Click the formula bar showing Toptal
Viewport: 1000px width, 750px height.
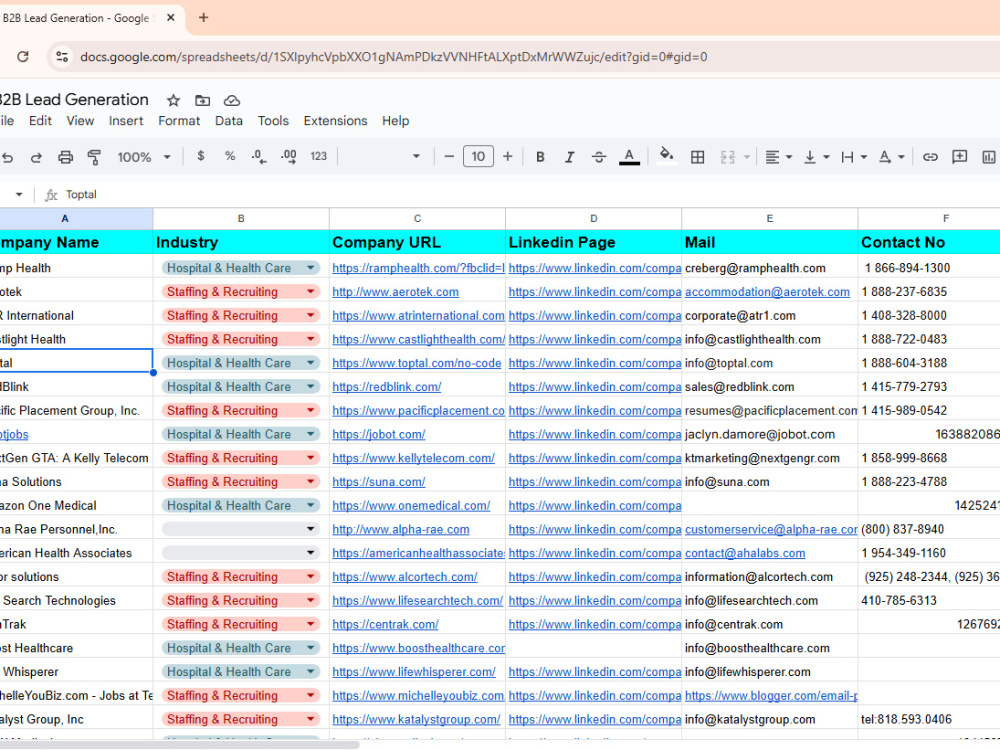click(x=81, y=195)
